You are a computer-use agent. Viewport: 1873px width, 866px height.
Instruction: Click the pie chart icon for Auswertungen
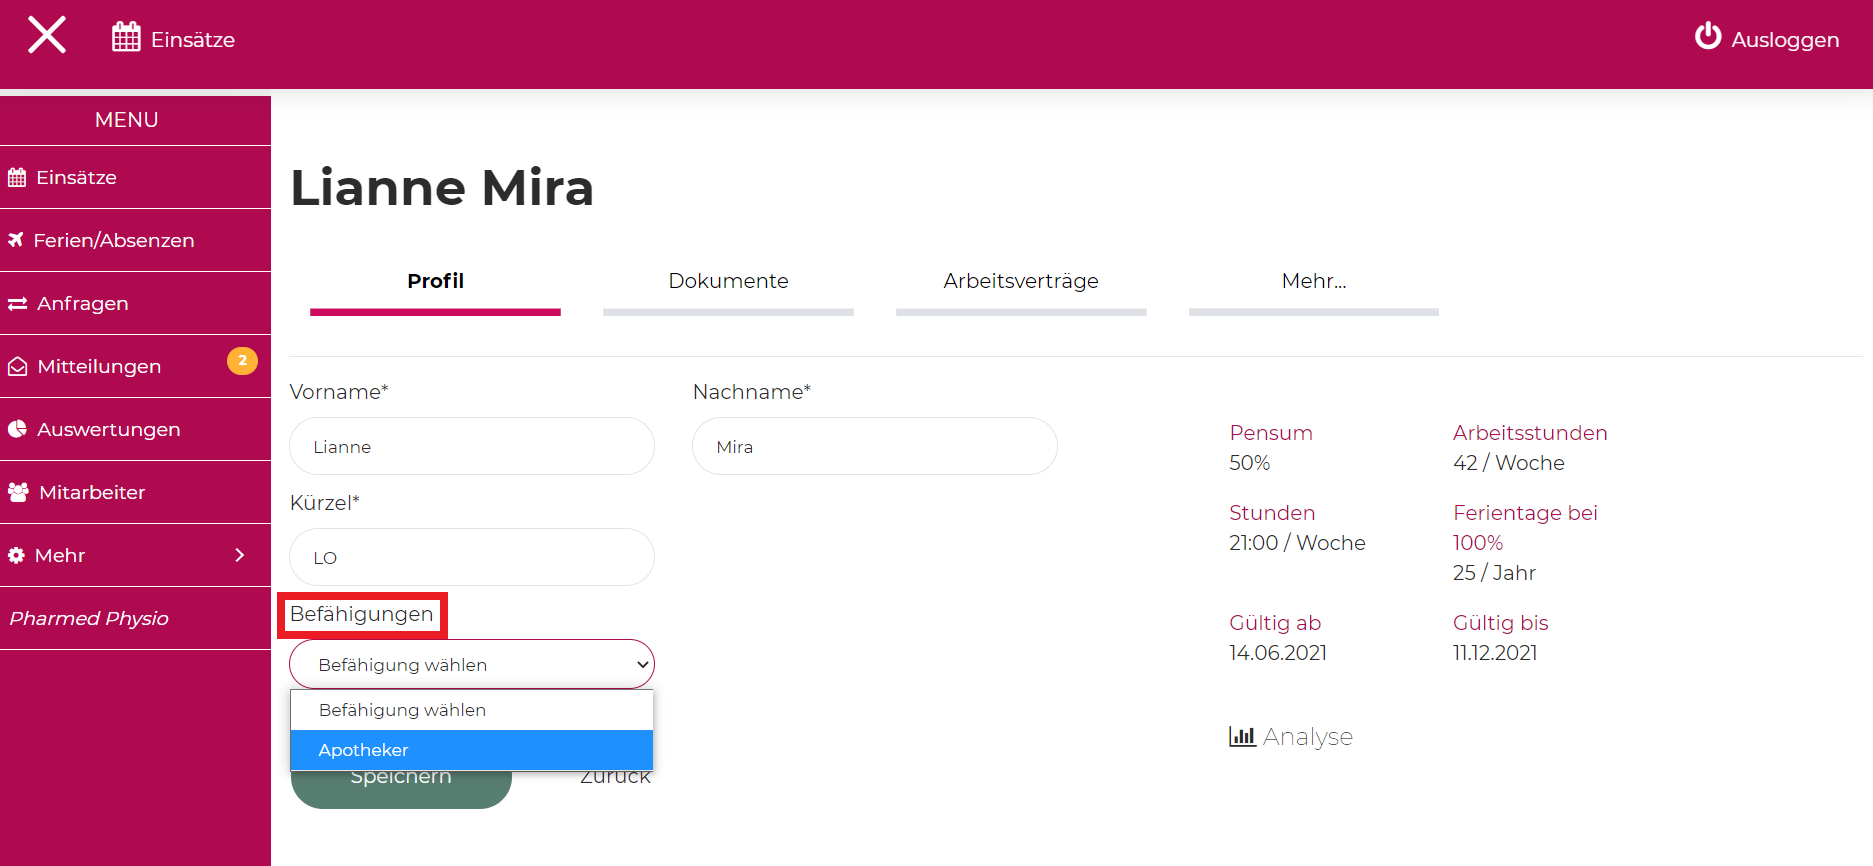click(17, 429)
